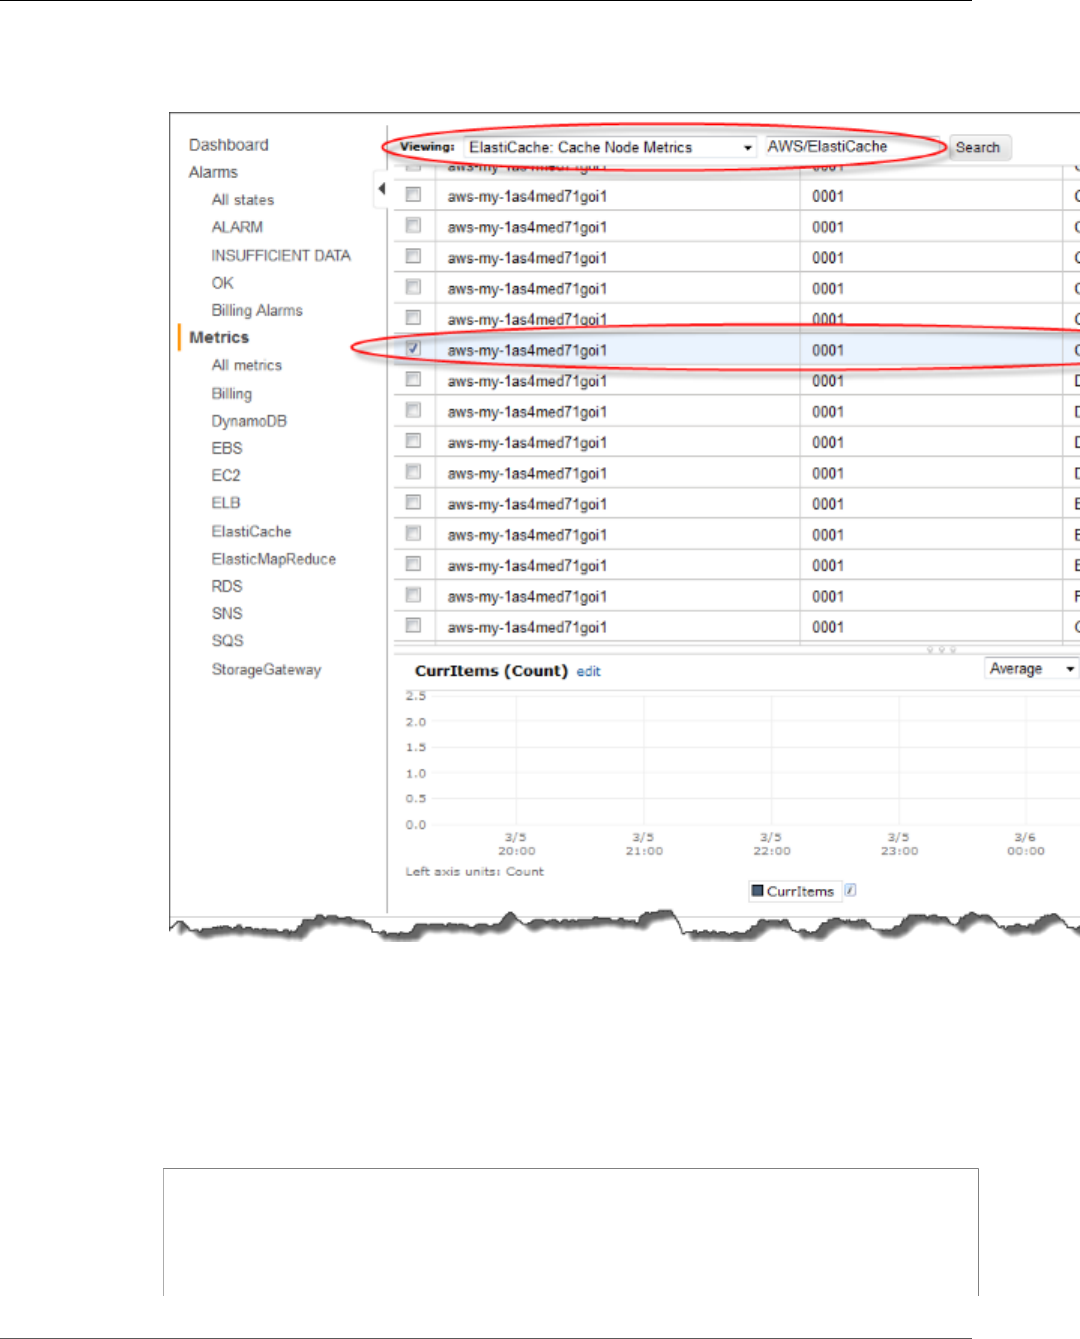The width and height of the screenshot is (1080, 1339).
Task: Open ElastiCache metrics in sidebar
Action: 251,531
